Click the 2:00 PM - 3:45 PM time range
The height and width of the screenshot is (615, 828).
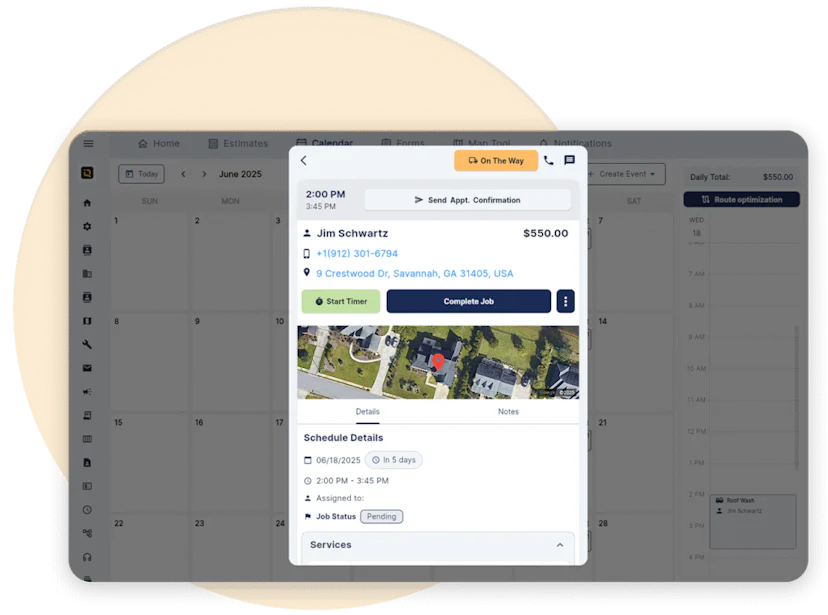(352, 481)
